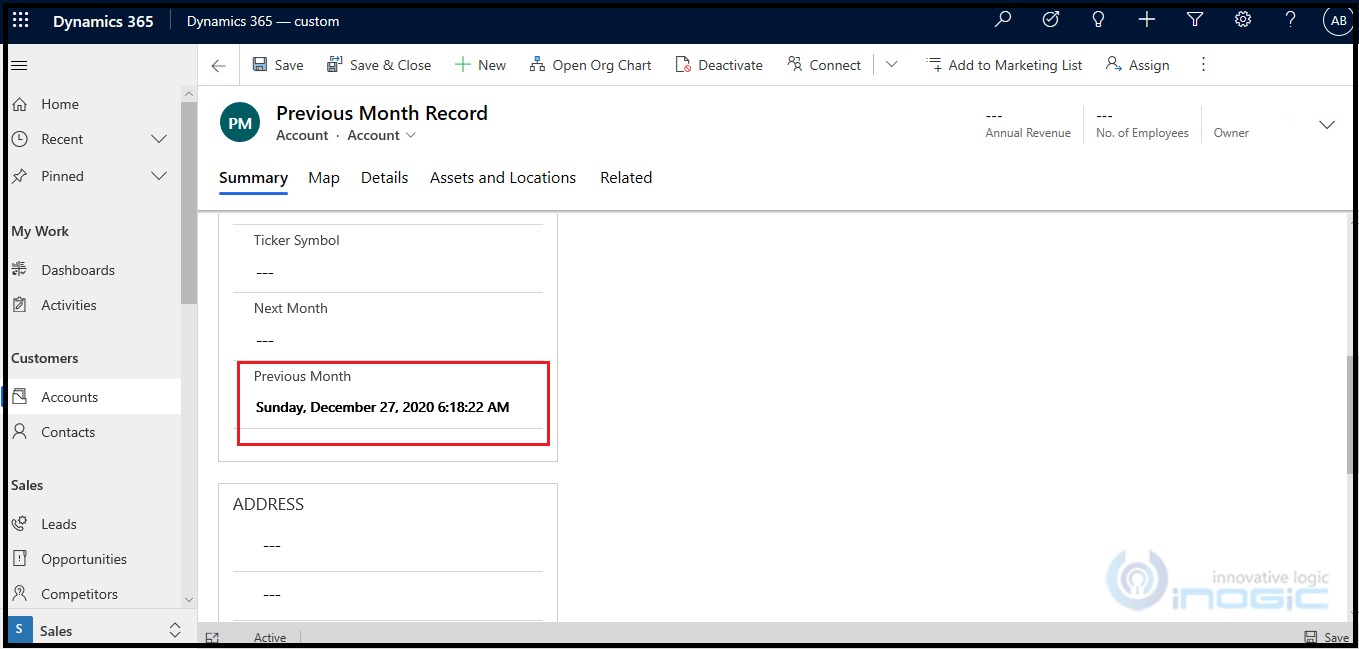Click Add to Marketing List
The width and height of the screenshot is (1359, 649).
pos(1004,65)
